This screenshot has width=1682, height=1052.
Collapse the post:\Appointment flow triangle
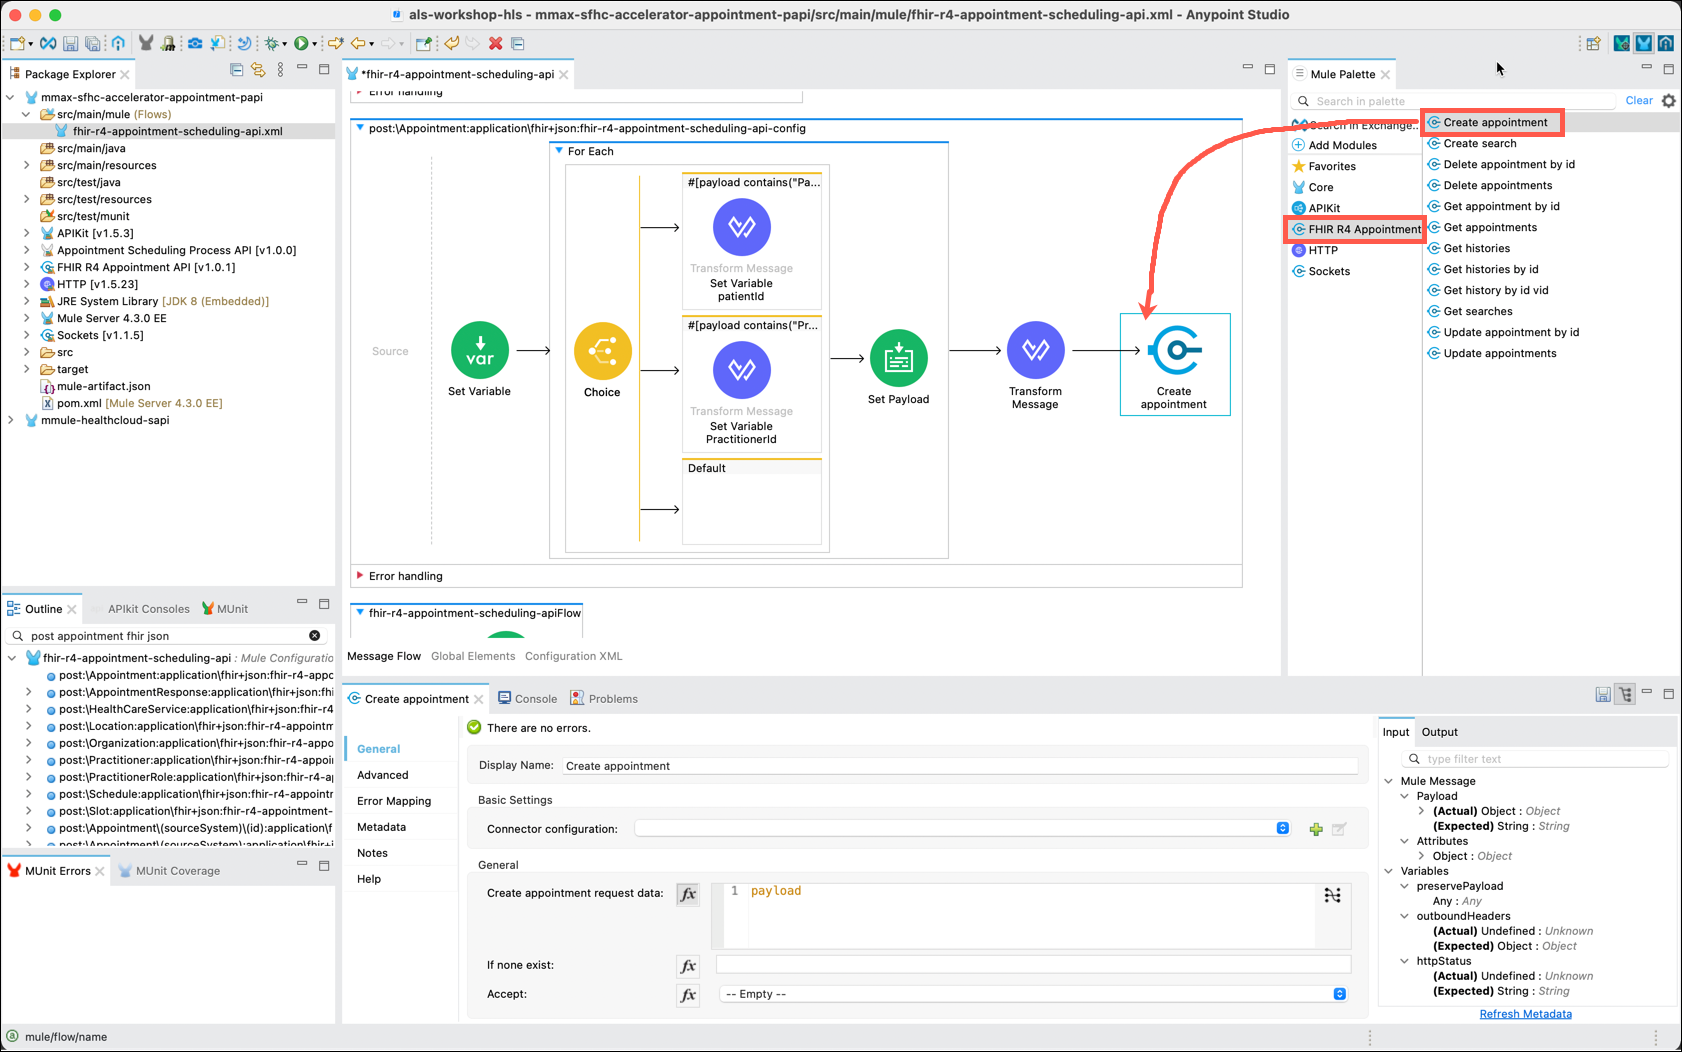[360, 128]
